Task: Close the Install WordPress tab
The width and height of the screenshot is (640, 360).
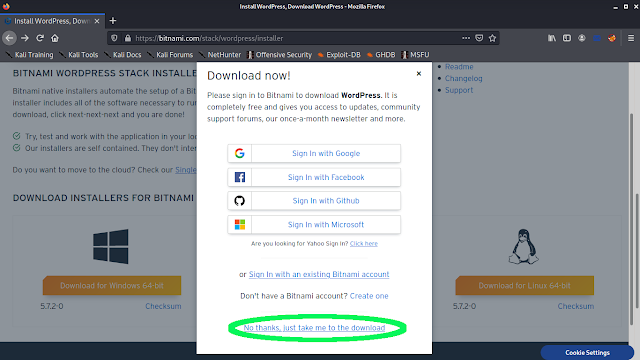Action: click(x=97, y=21)
